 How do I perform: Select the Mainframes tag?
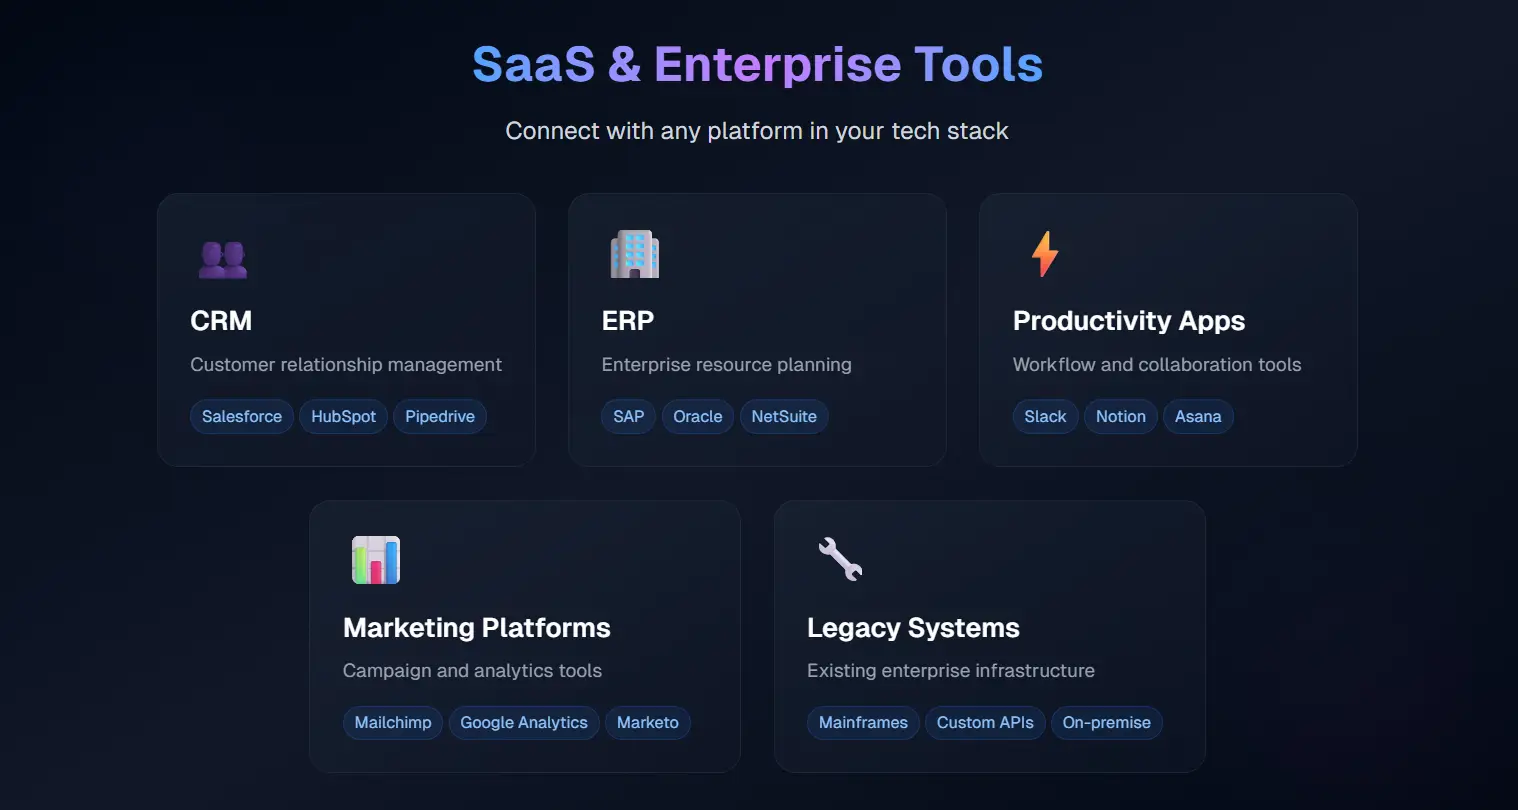pyautogui.click(x=863, y=723)
